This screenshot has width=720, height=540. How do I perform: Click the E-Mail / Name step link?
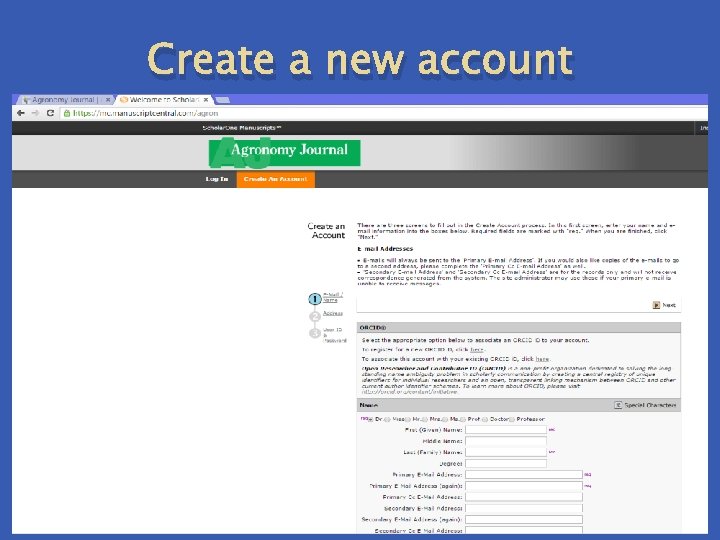coord(332,297)
